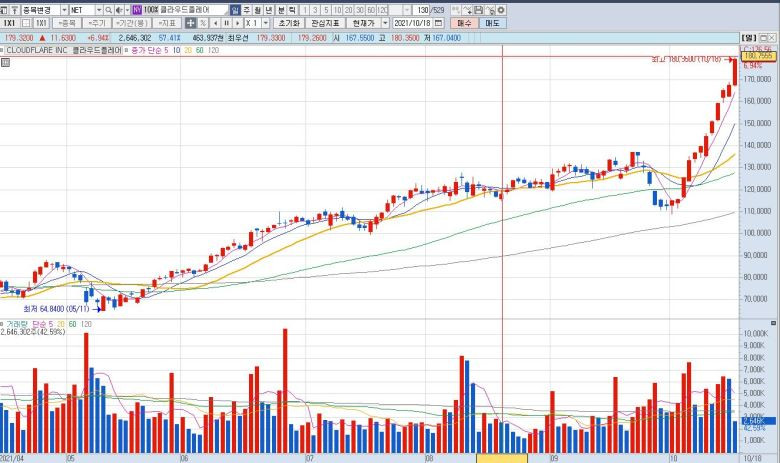Open the calendar date picker icon
780x463 pixels.
pyautogui.click(x=438, y=23)
